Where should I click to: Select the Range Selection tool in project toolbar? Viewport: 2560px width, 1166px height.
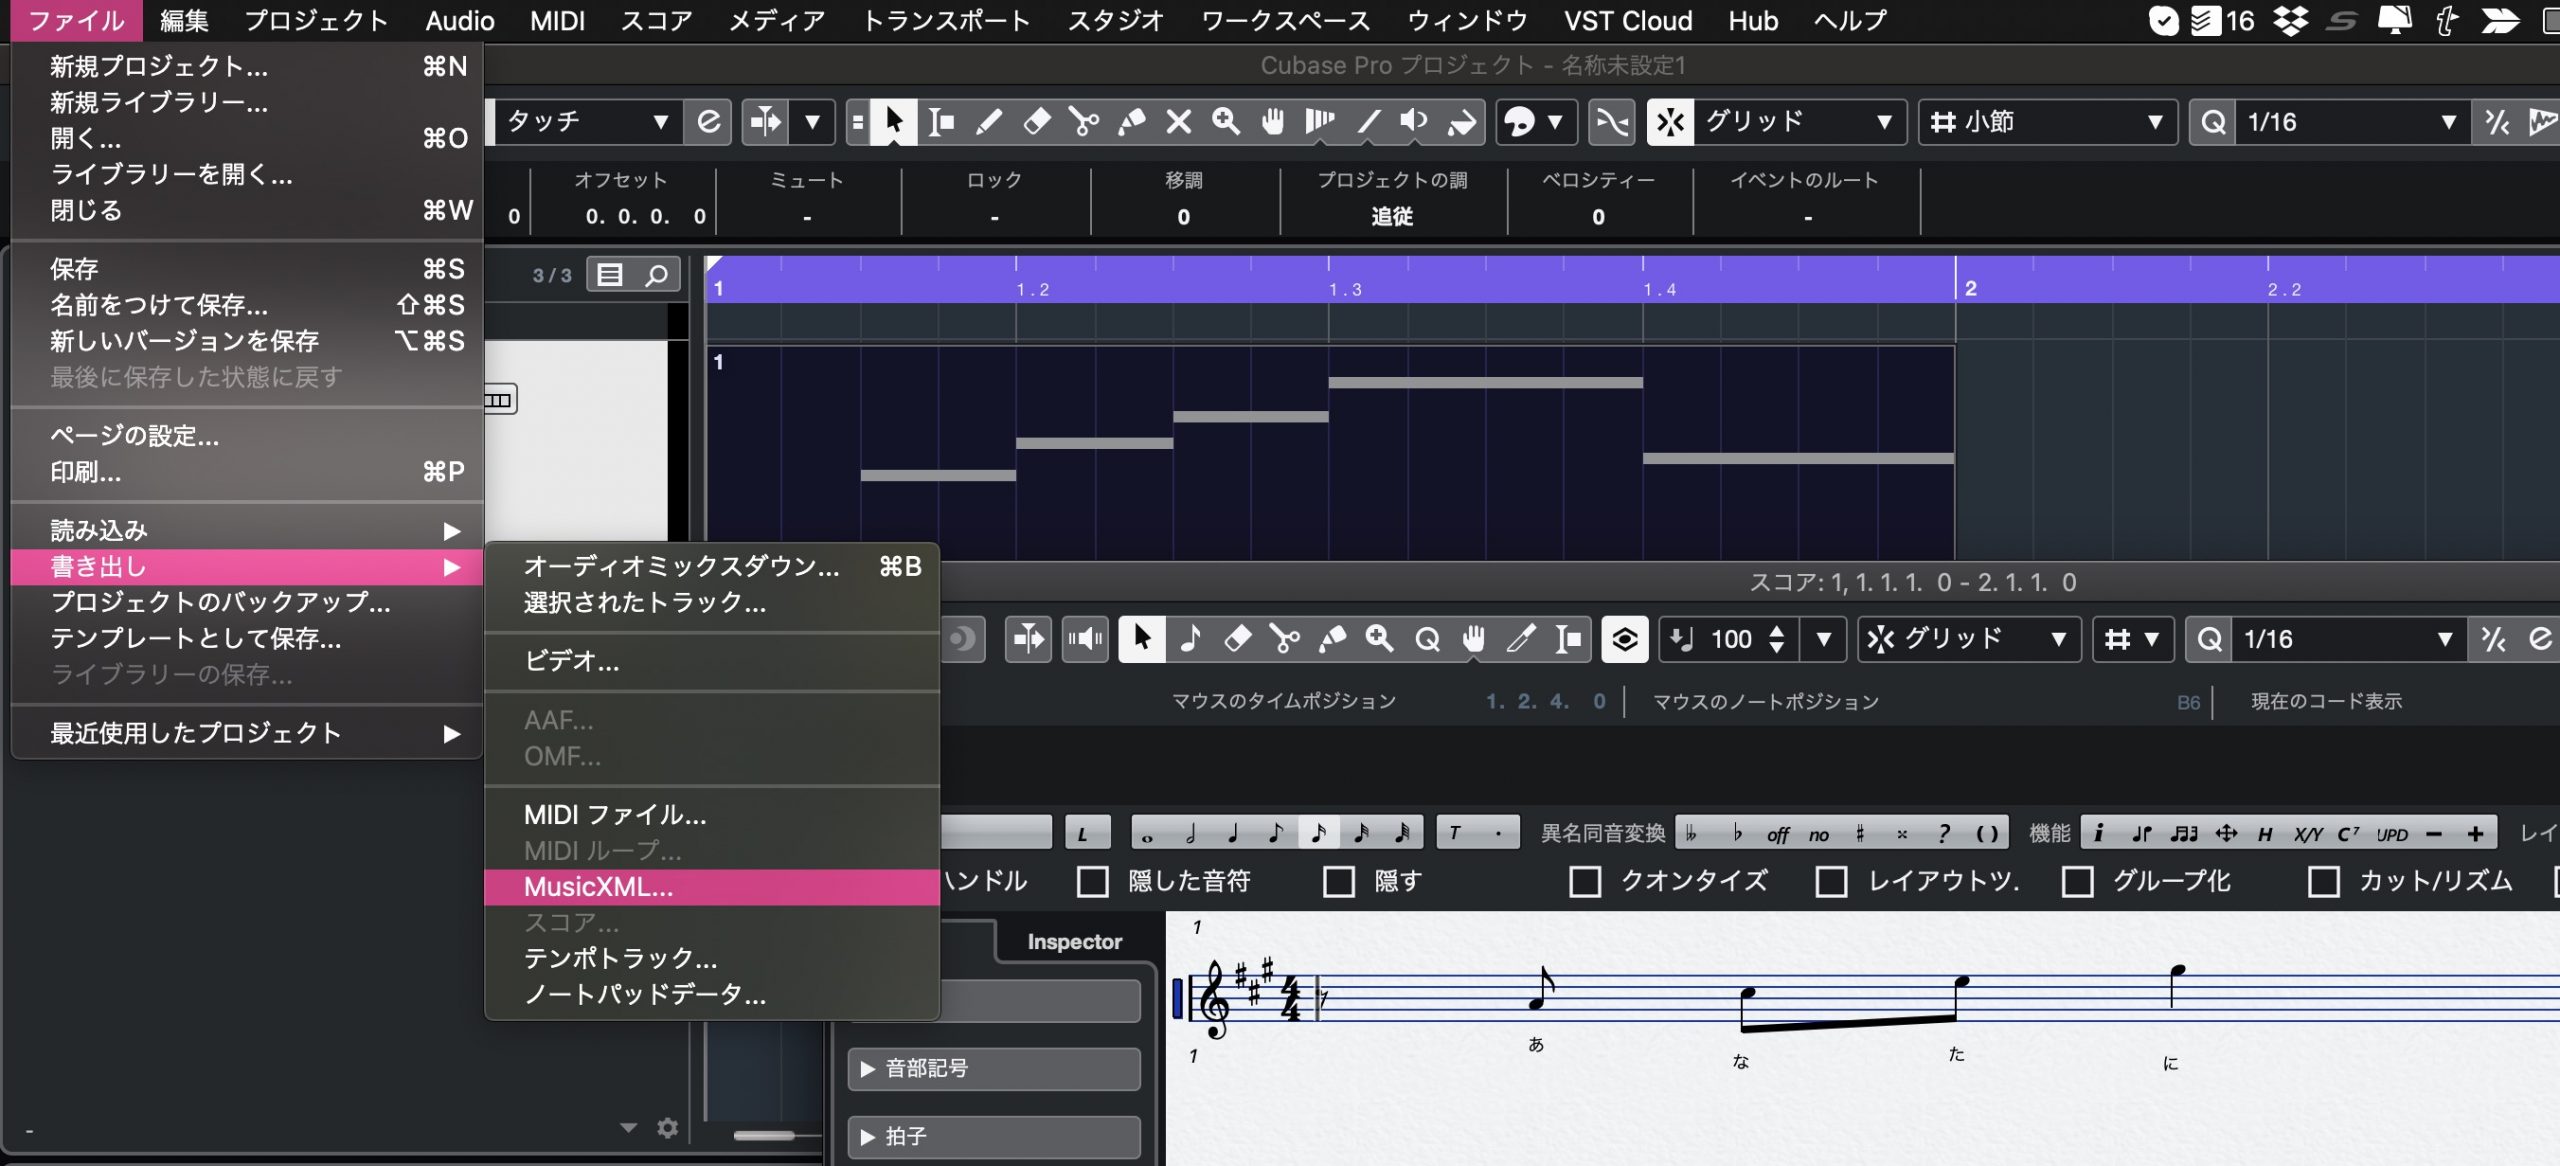click(x=941, y=122)
